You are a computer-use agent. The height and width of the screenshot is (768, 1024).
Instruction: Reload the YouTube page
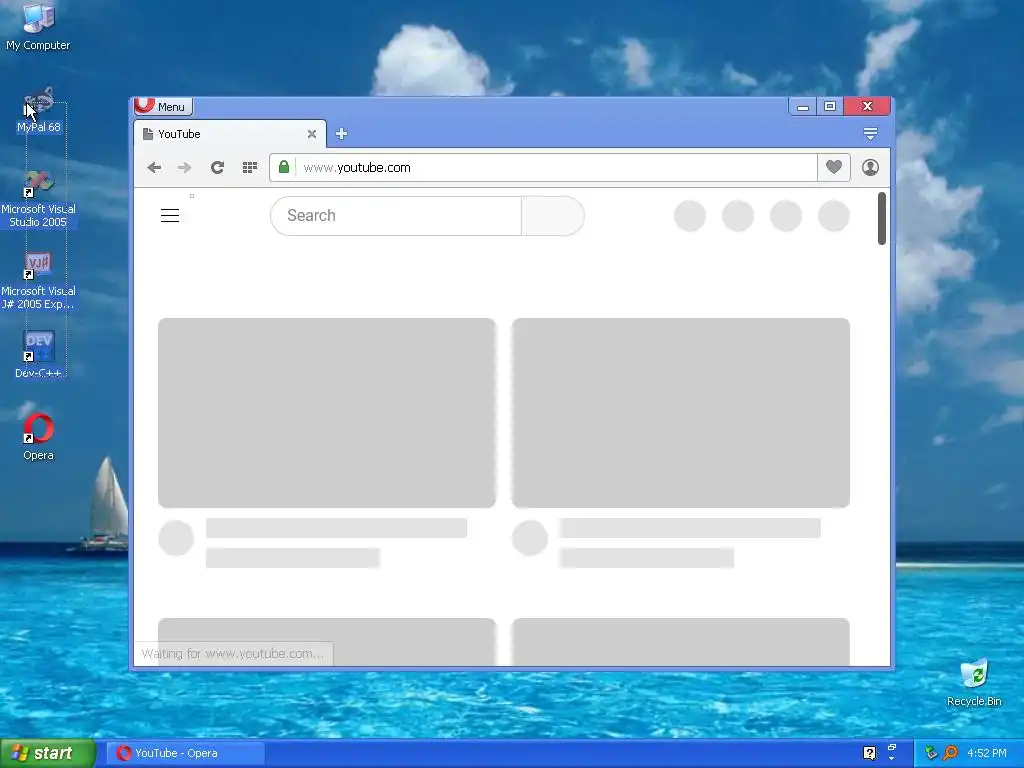coord(217,168)
